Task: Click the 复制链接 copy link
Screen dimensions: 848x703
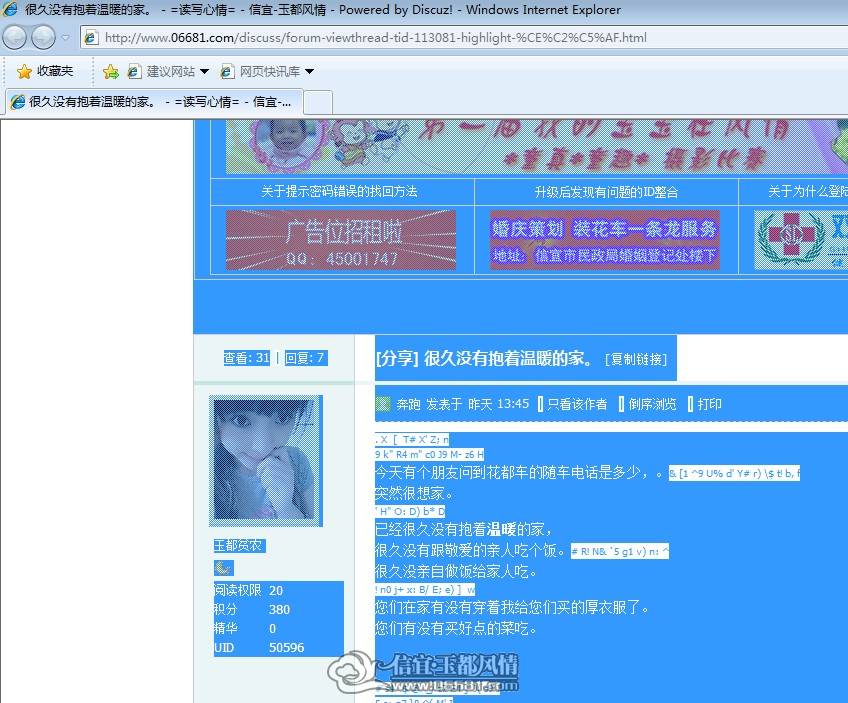Action: coord(636,359)
